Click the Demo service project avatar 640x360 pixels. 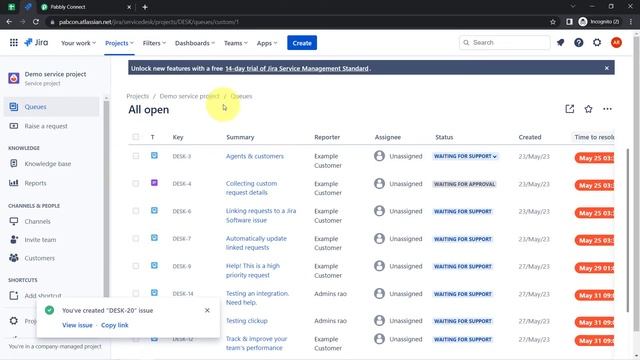tap(13, 78)
